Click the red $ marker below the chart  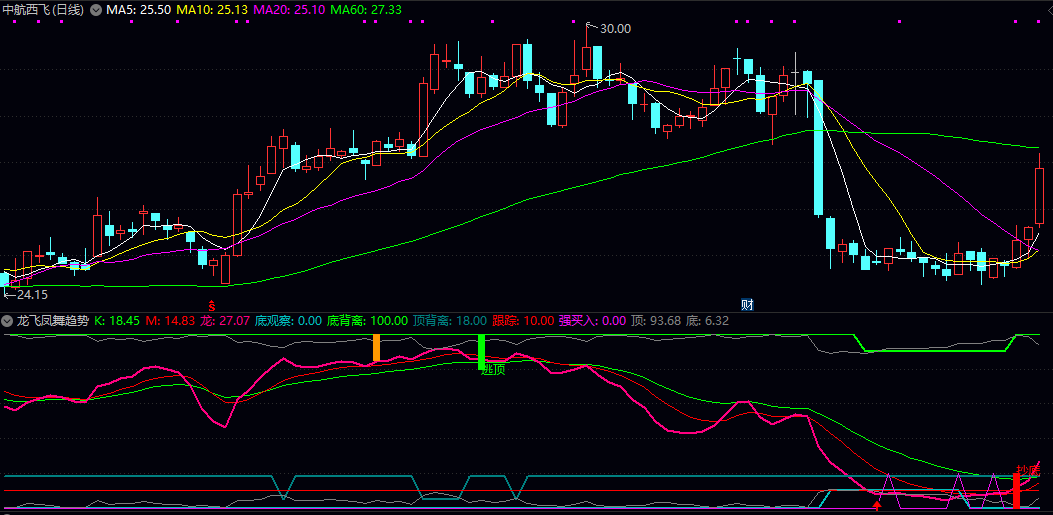point(211,303)
